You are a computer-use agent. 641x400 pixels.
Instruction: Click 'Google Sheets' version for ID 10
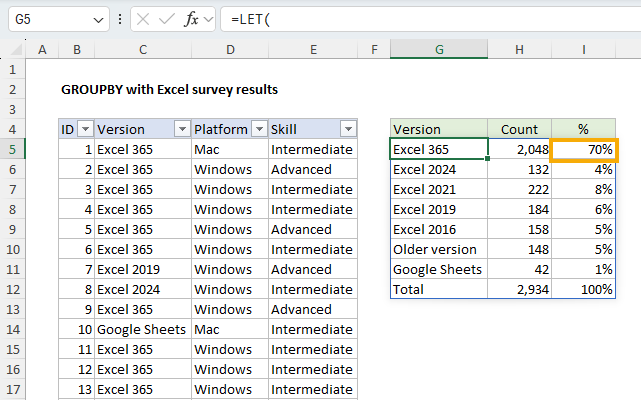[143, 330]
